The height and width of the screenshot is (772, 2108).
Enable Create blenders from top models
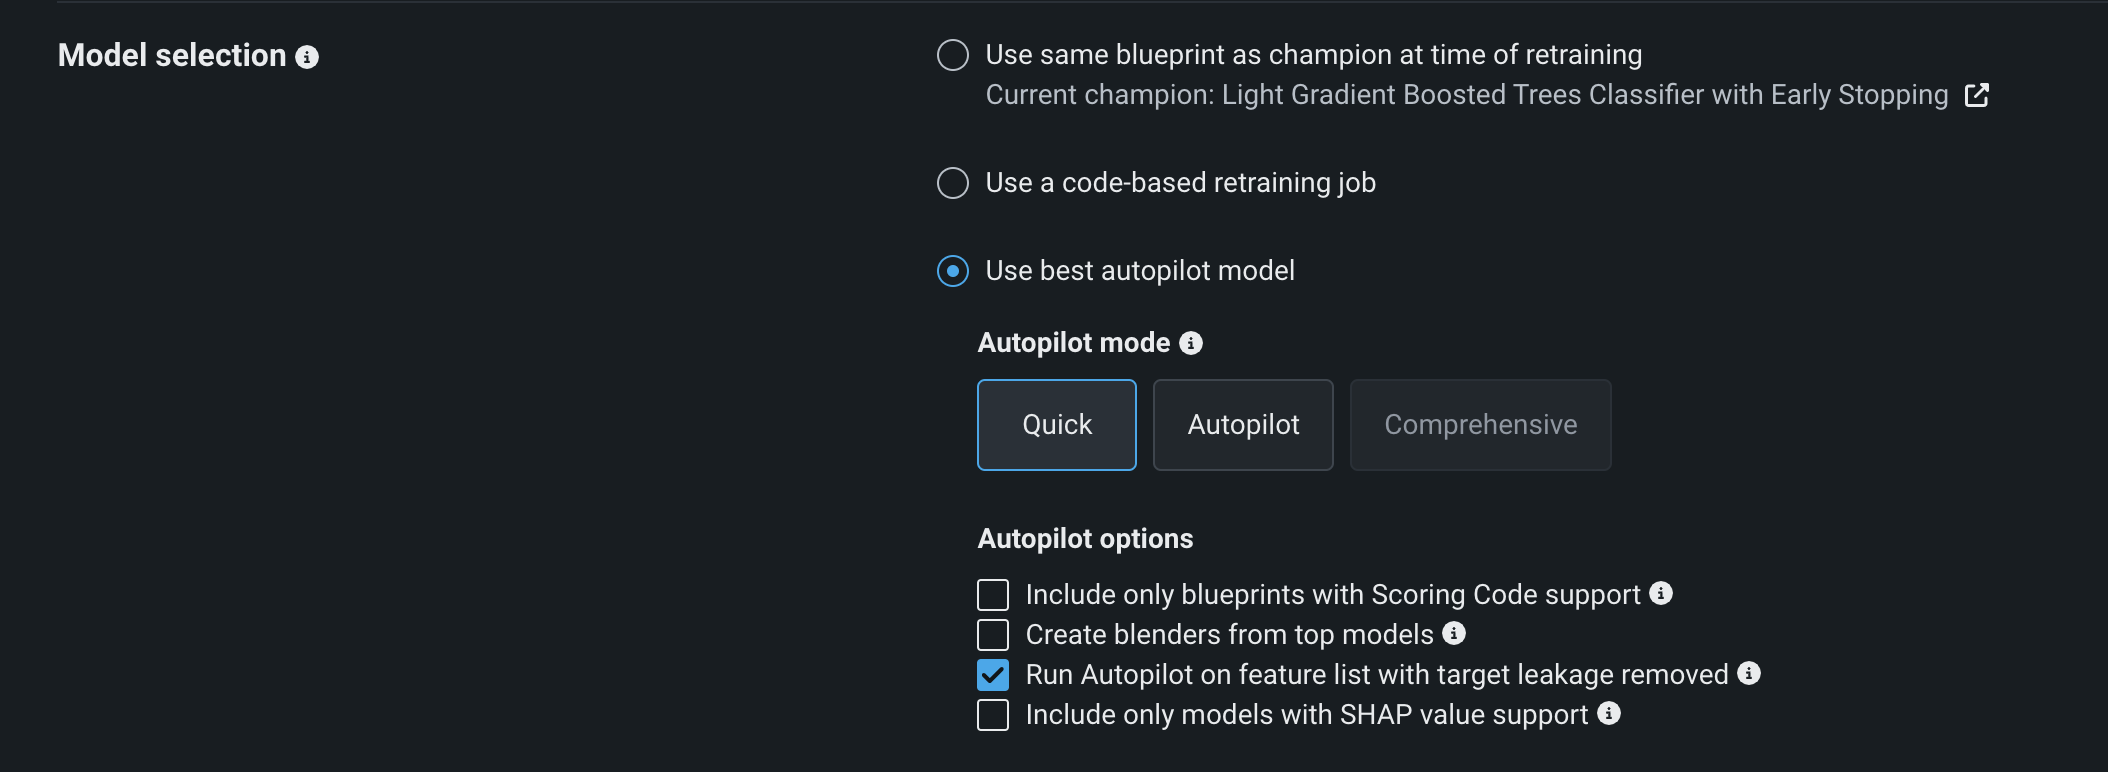[x=993, y=635]
